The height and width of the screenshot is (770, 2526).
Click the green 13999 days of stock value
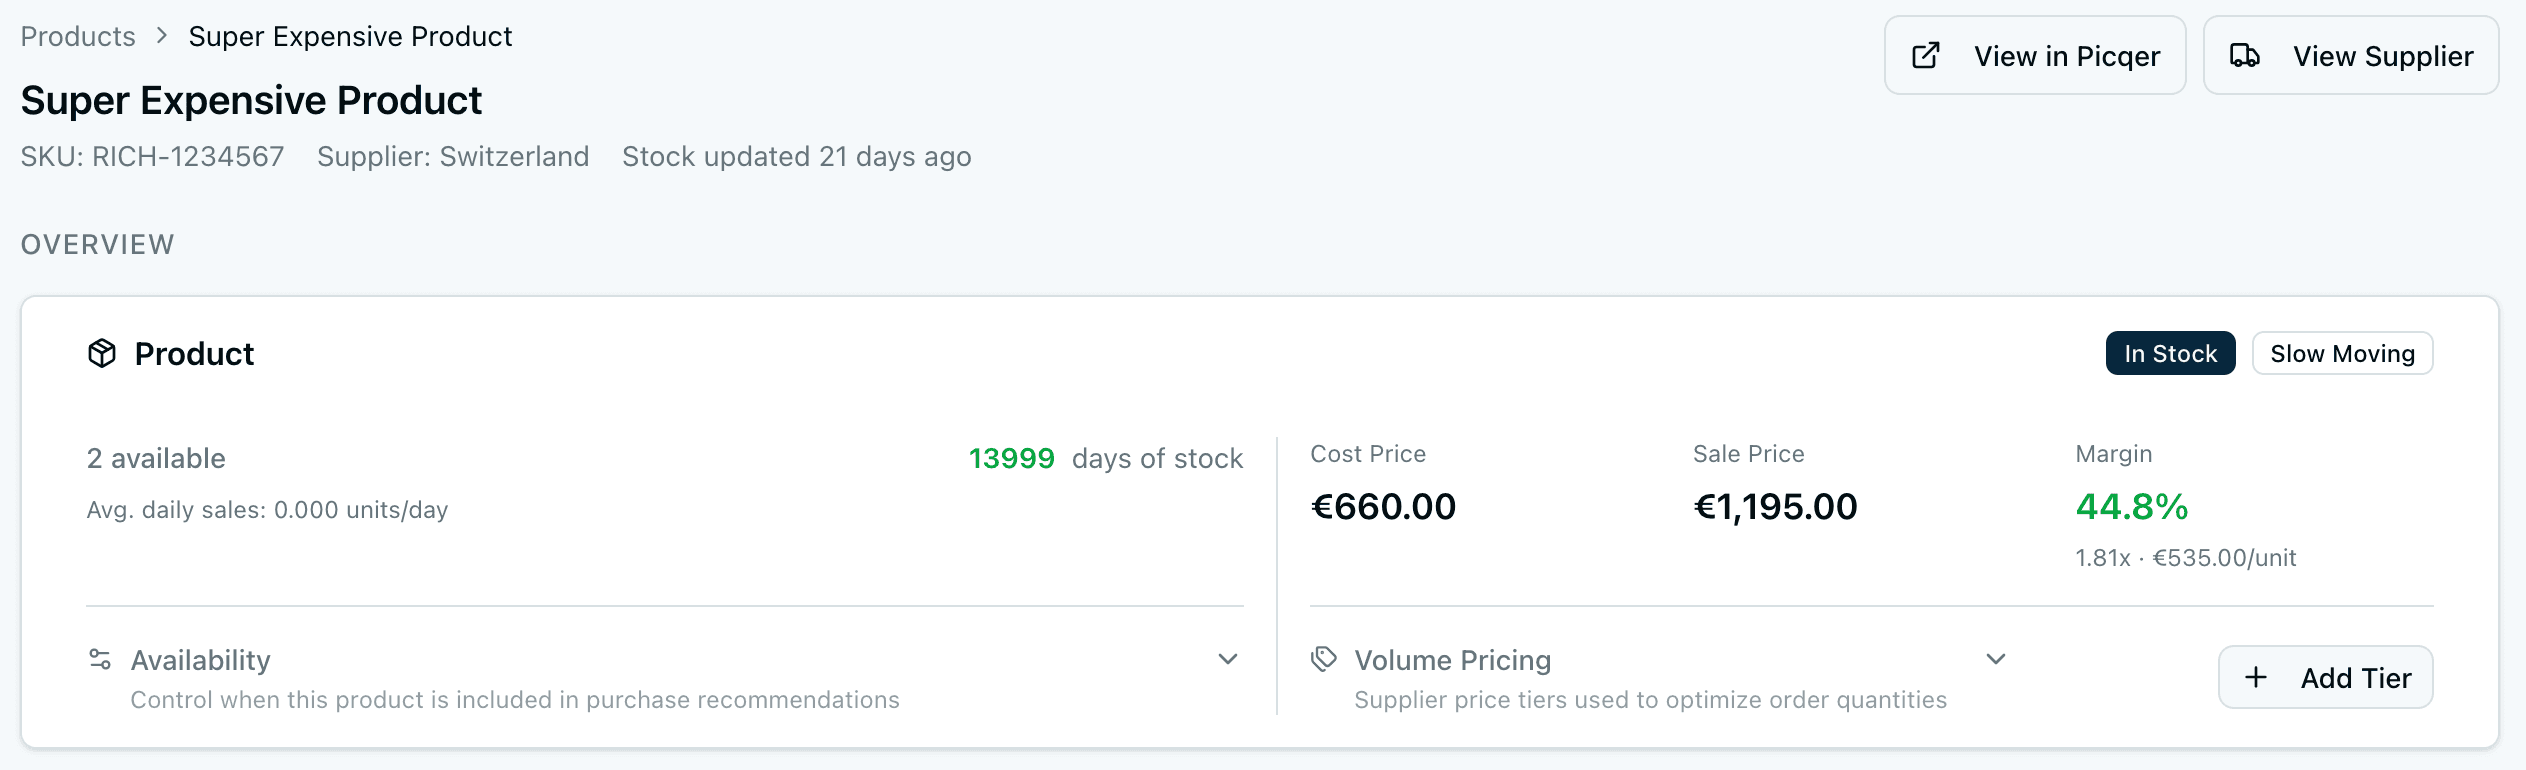point(1011,458)
